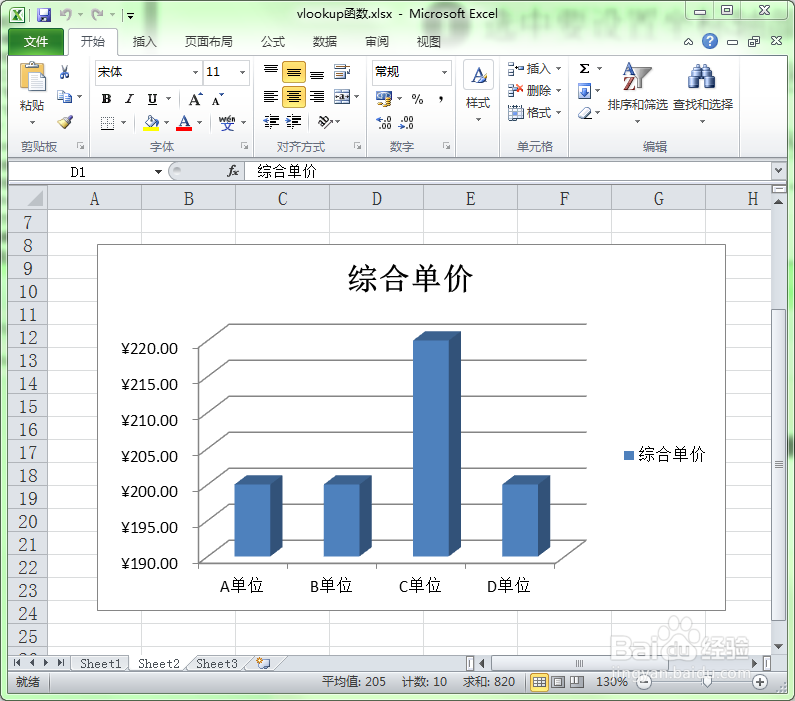The width and height of the screenshot is (795, 701).
Task: Select the Format Painter brush
Action: tap(65, 122)
